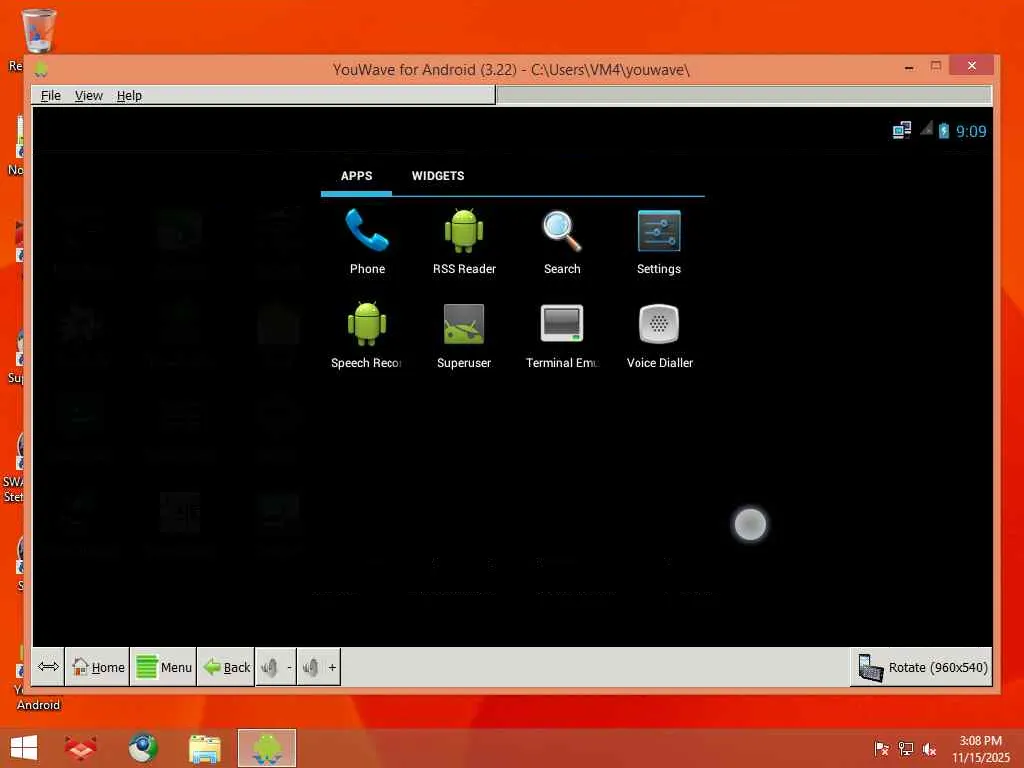This screenshot has height=768, width=1024.
Task: Launch the Speech Recorder app
Action: [x=366, y=335]
